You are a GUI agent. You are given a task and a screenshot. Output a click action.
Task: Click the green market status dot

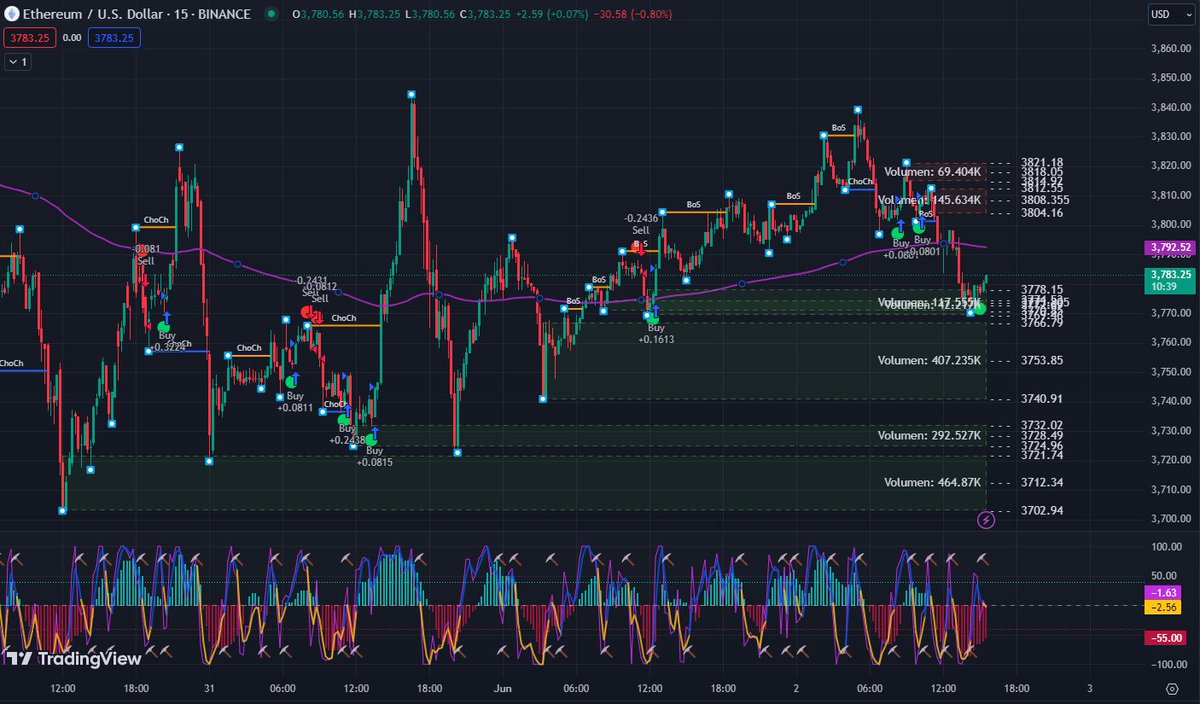click(272, 15)
